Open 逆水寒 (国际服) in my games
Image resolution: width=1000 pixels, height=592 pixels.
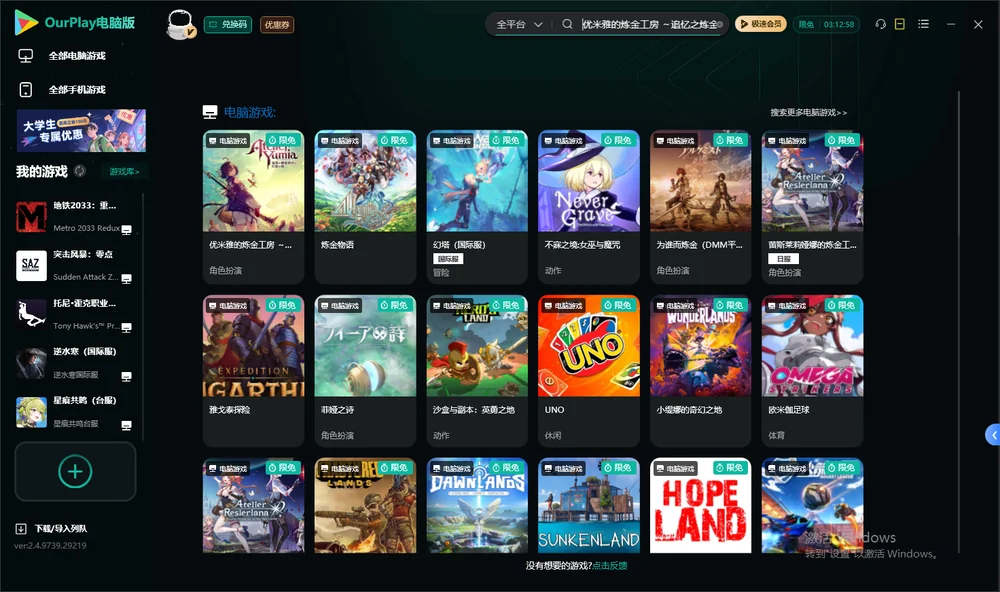75,363
